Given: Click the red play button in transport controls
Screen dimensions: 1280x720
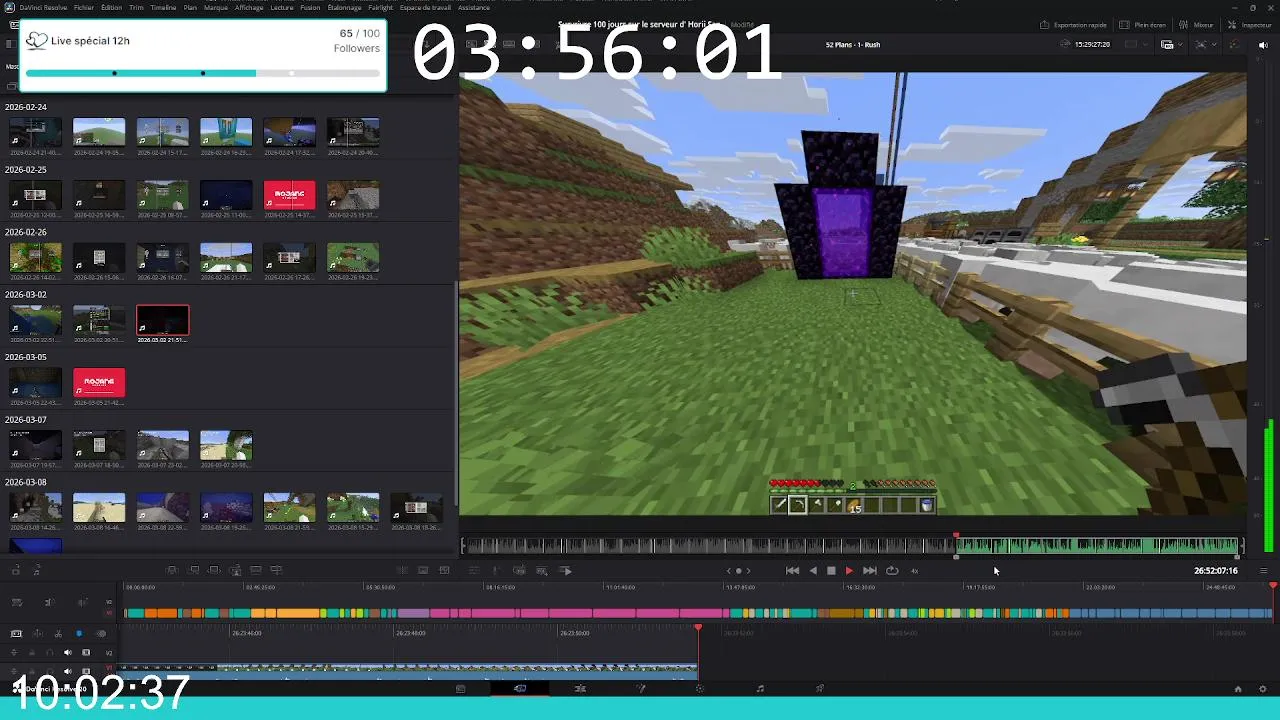Looking at the screenshot, I should (849, 571).
